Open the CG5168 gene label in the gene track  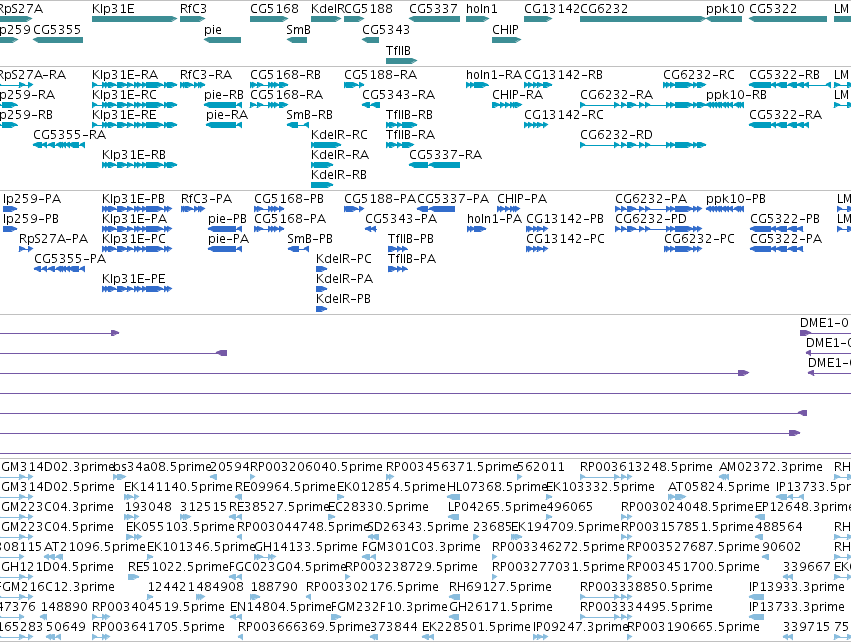click(x=274, y=9)
